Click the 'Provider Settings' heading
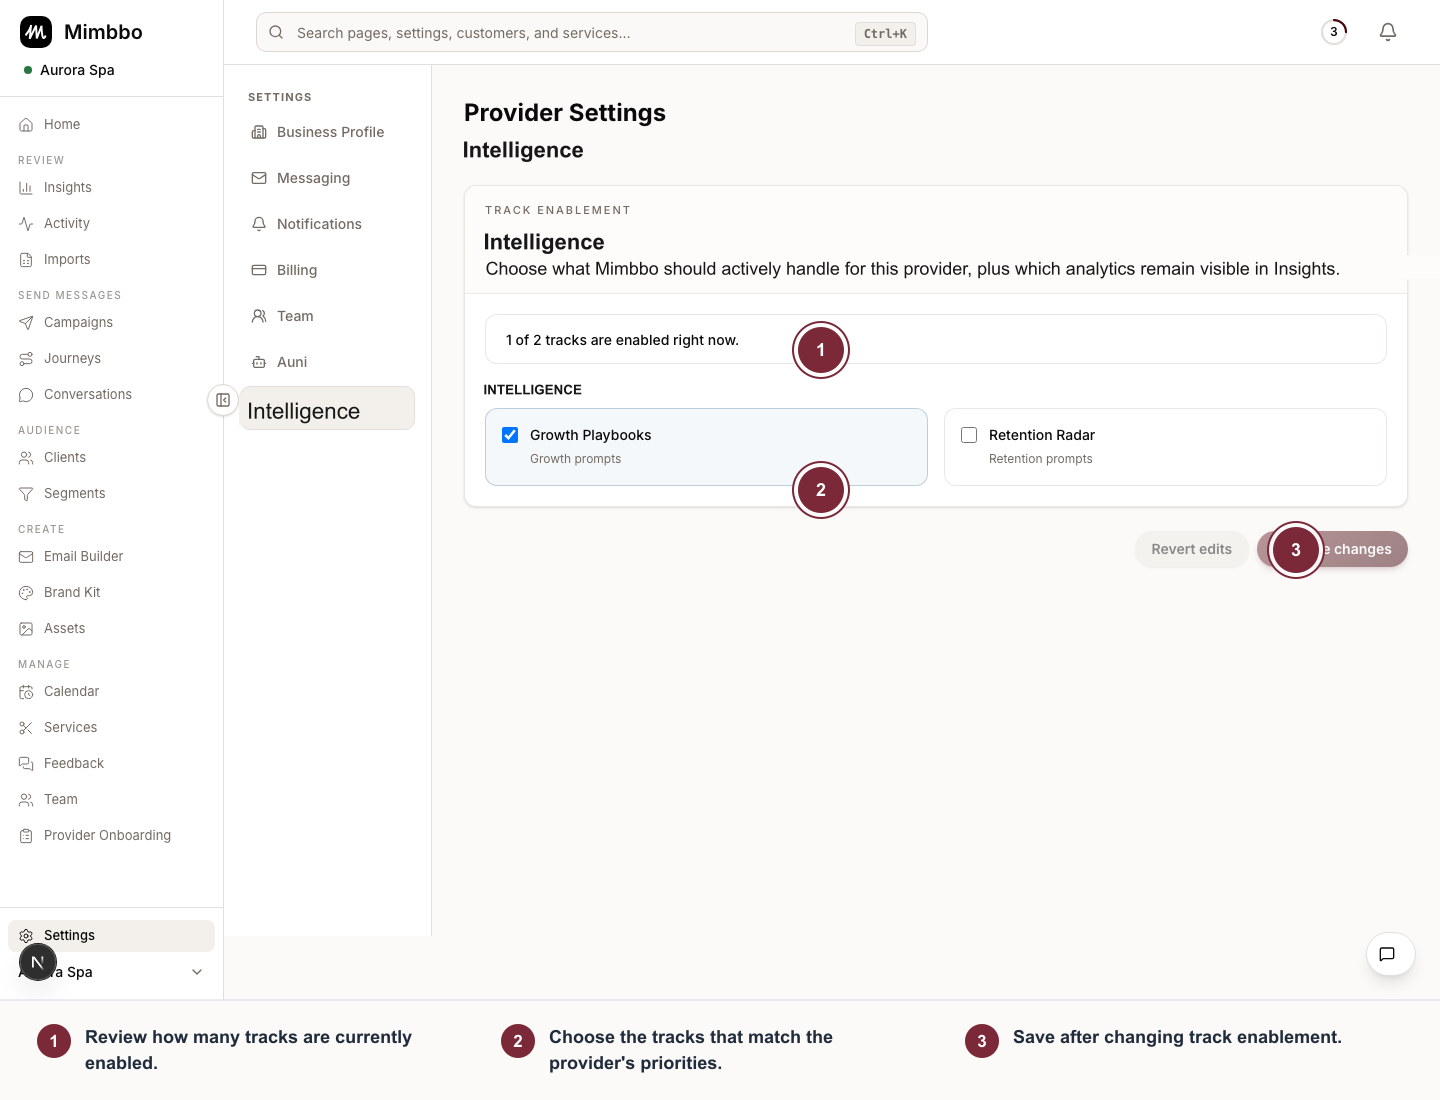Image resolution: width=1440 pixels, height=1100 pixels. click(x=565, y=113)
